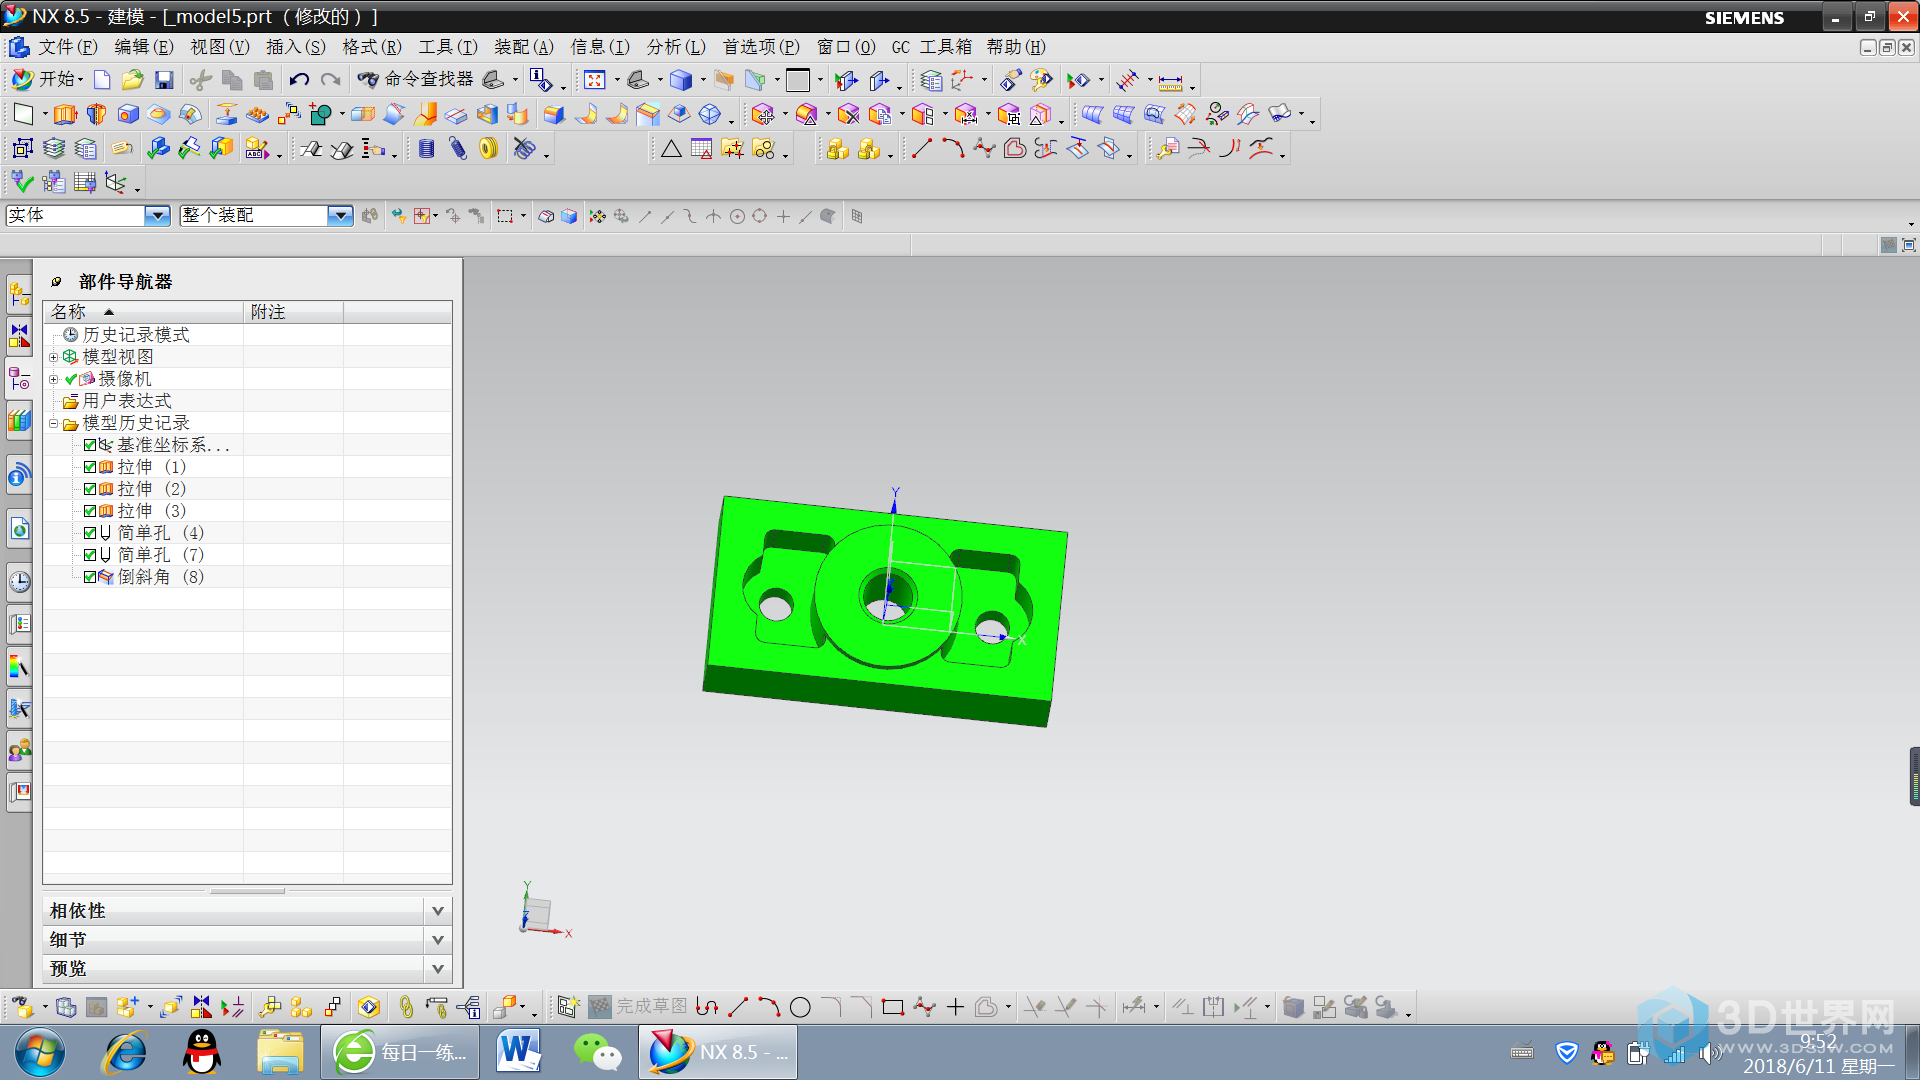Screen dimensions: 1920x1080
Task: Open the Constraint Navigator sidebar tab
Action: (19, 336)
